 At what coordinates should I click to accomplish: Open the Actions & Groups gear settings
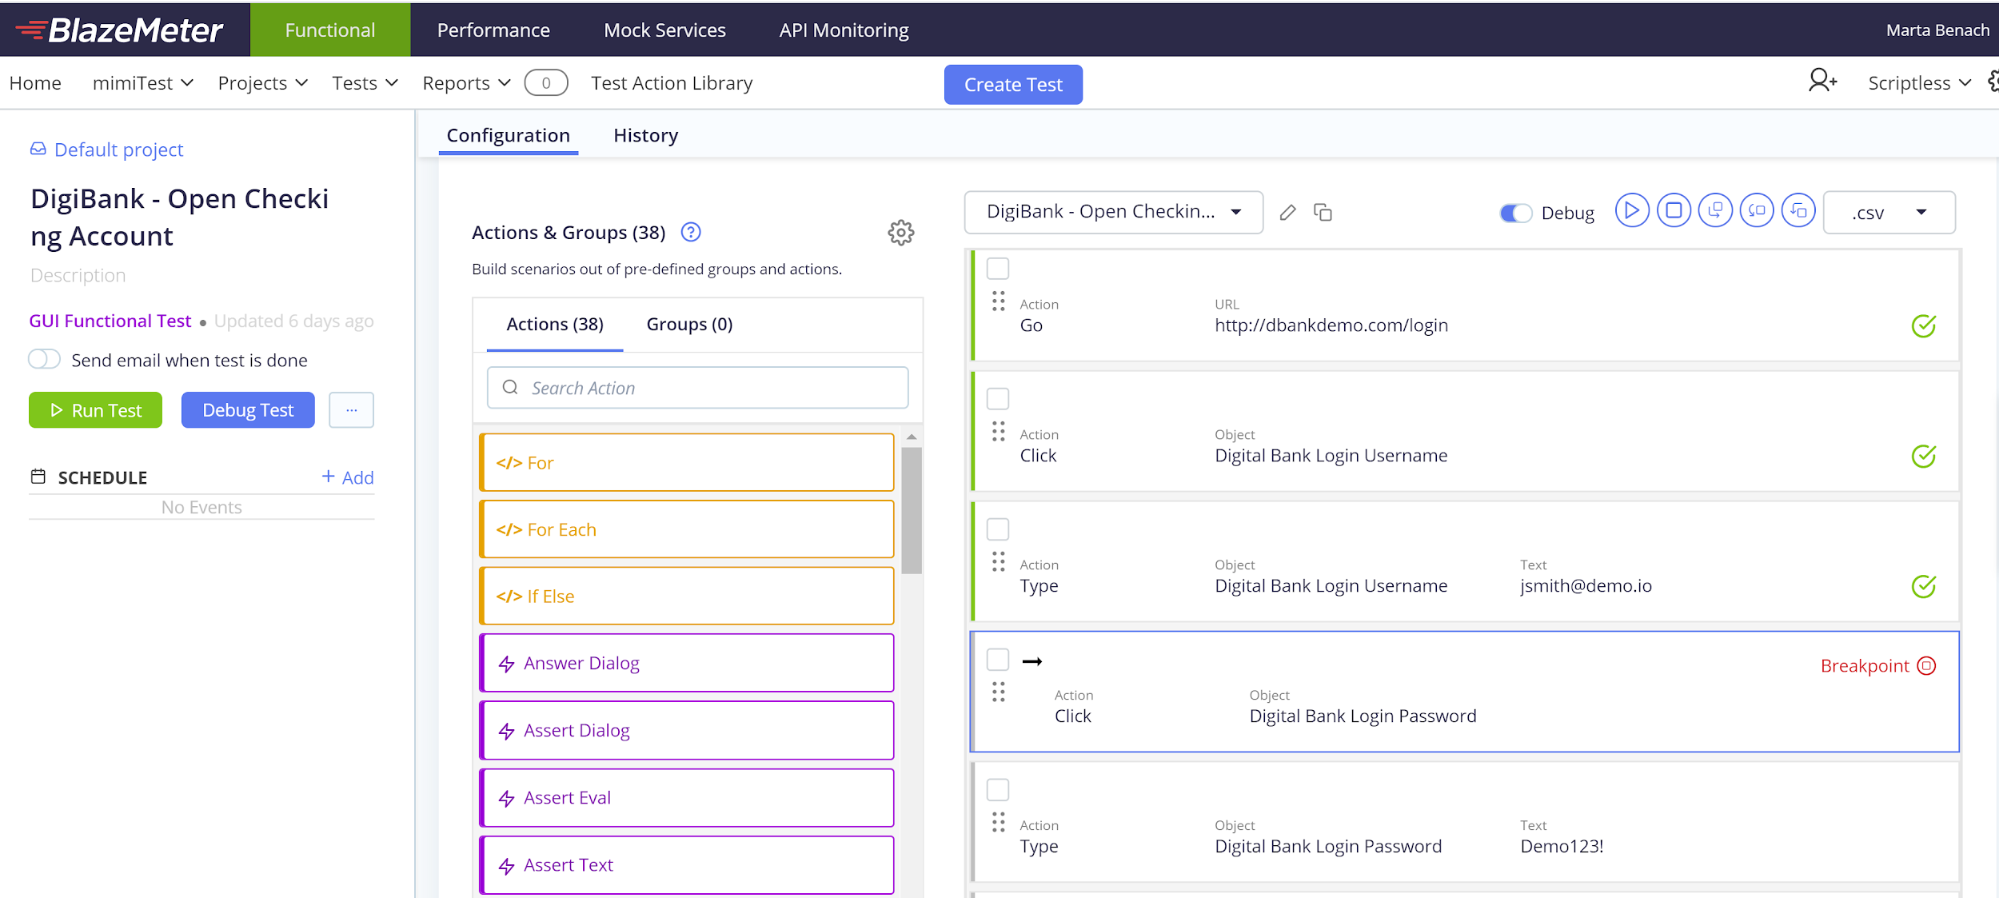tap(900, 233)
